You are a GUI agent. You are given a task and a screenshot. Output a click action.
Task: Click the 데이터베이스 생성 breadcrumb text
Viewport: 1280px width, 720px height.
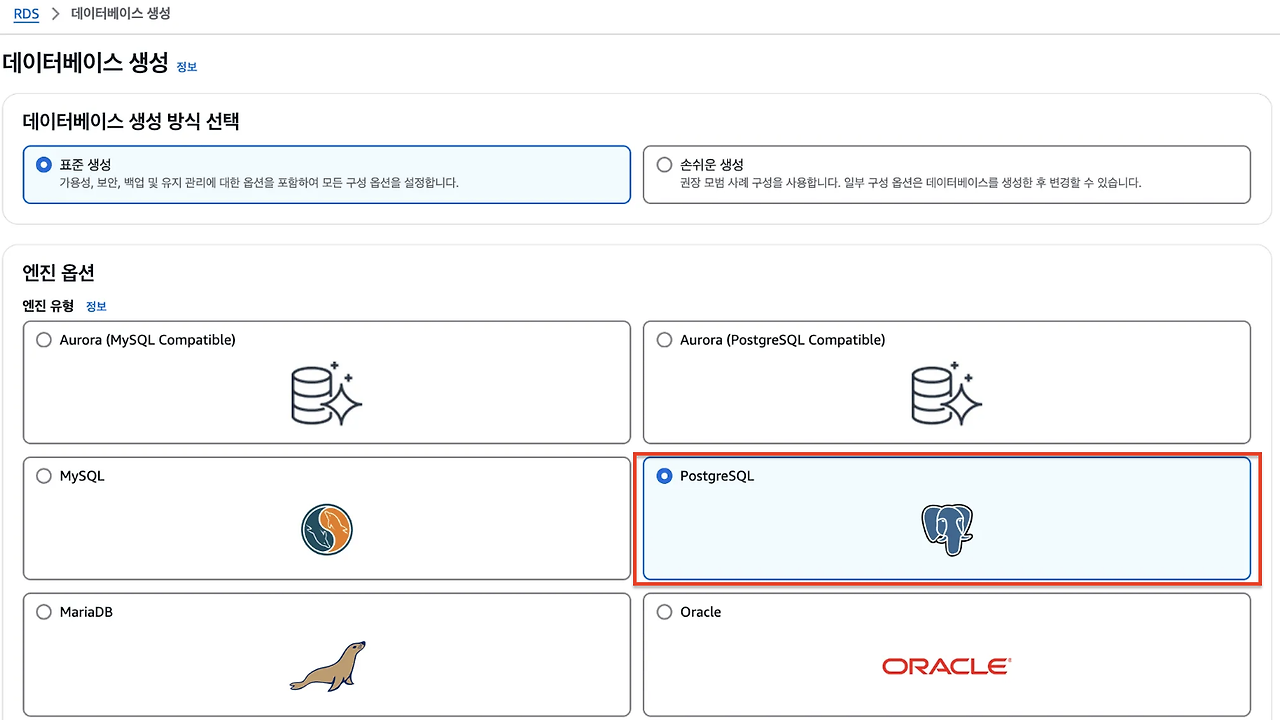[x=120, y=14]
